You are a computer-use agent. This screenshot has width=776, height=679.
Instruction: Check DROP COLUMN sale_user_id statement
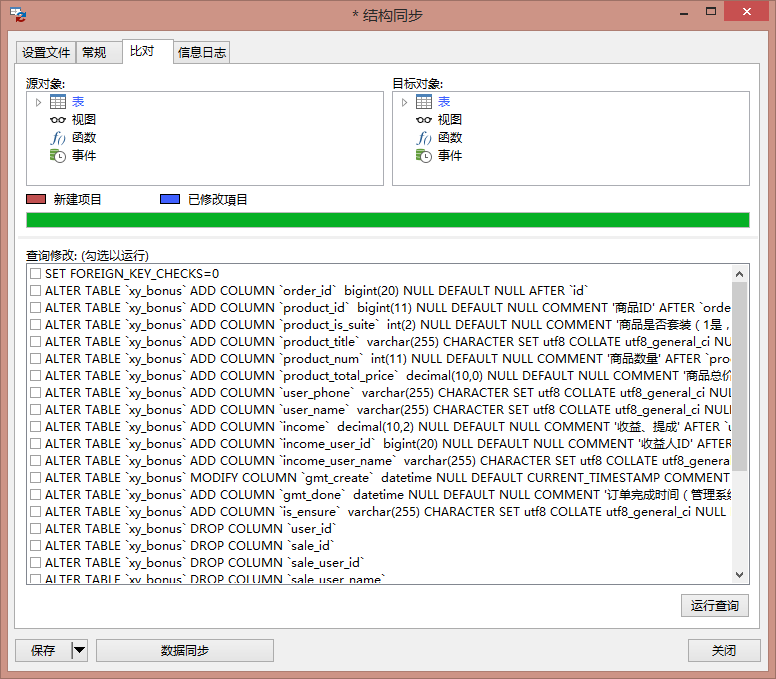(x=35, y=563)
